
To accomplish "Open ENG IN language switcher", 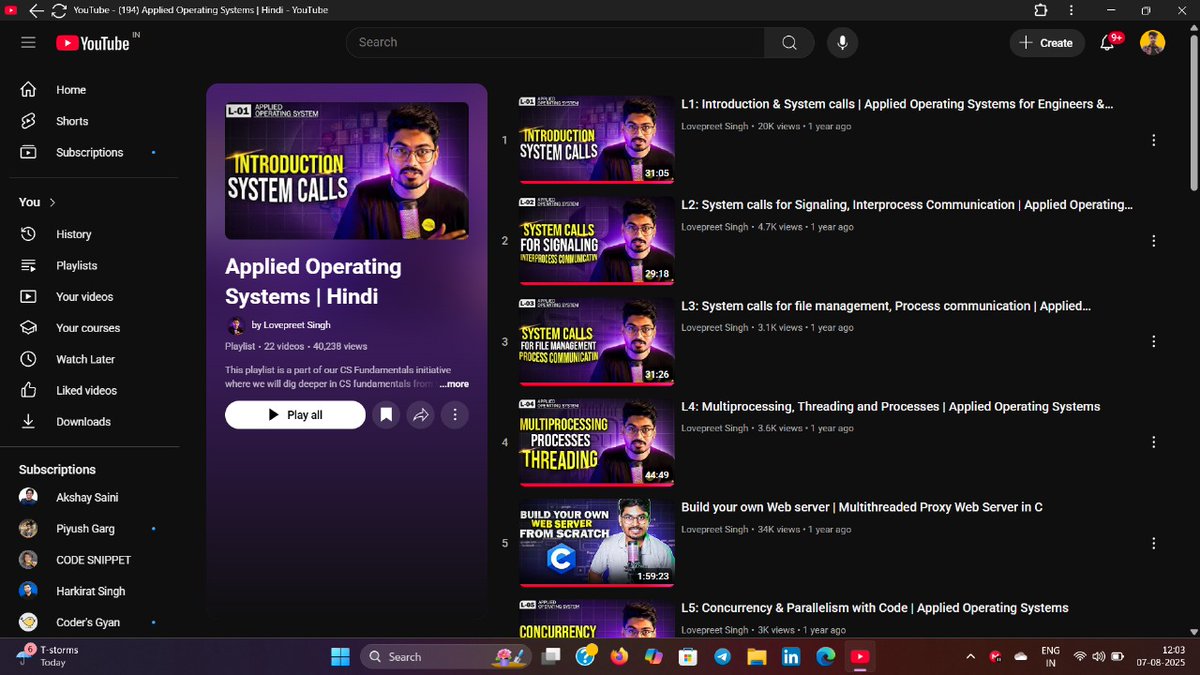I will click(1050, 656).
